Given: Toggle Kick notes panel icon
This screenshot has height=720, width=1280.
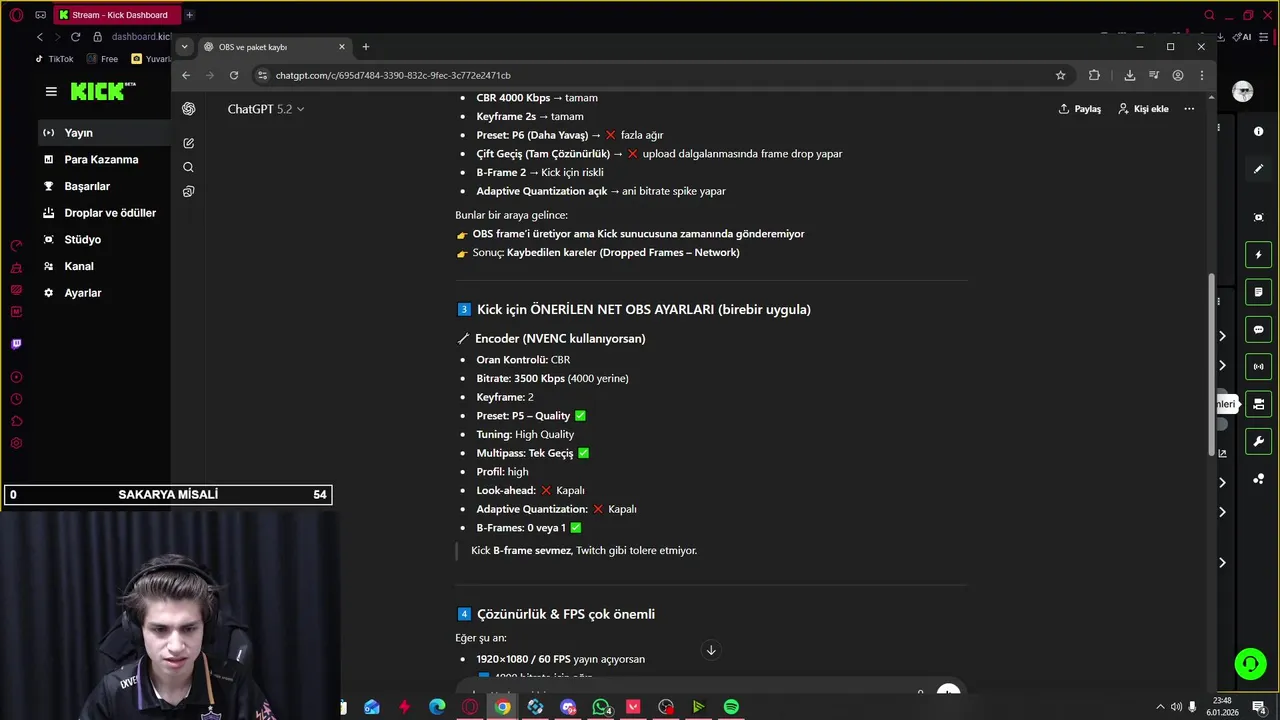Looking at the screenshot, I should point(1259,292).
